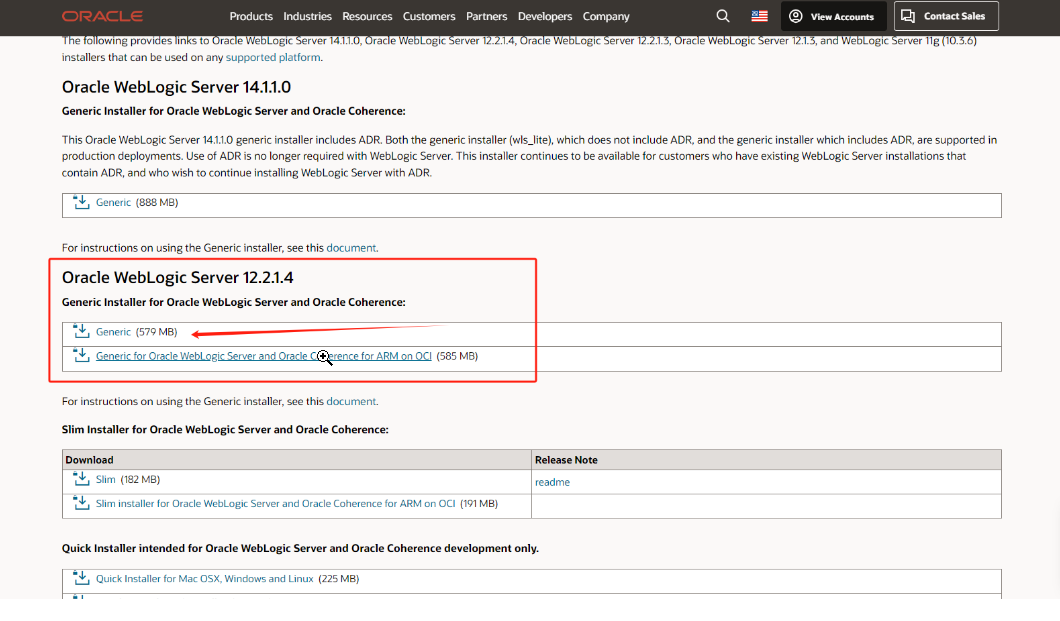Click the (225 MB) size text

pos(339,578)
